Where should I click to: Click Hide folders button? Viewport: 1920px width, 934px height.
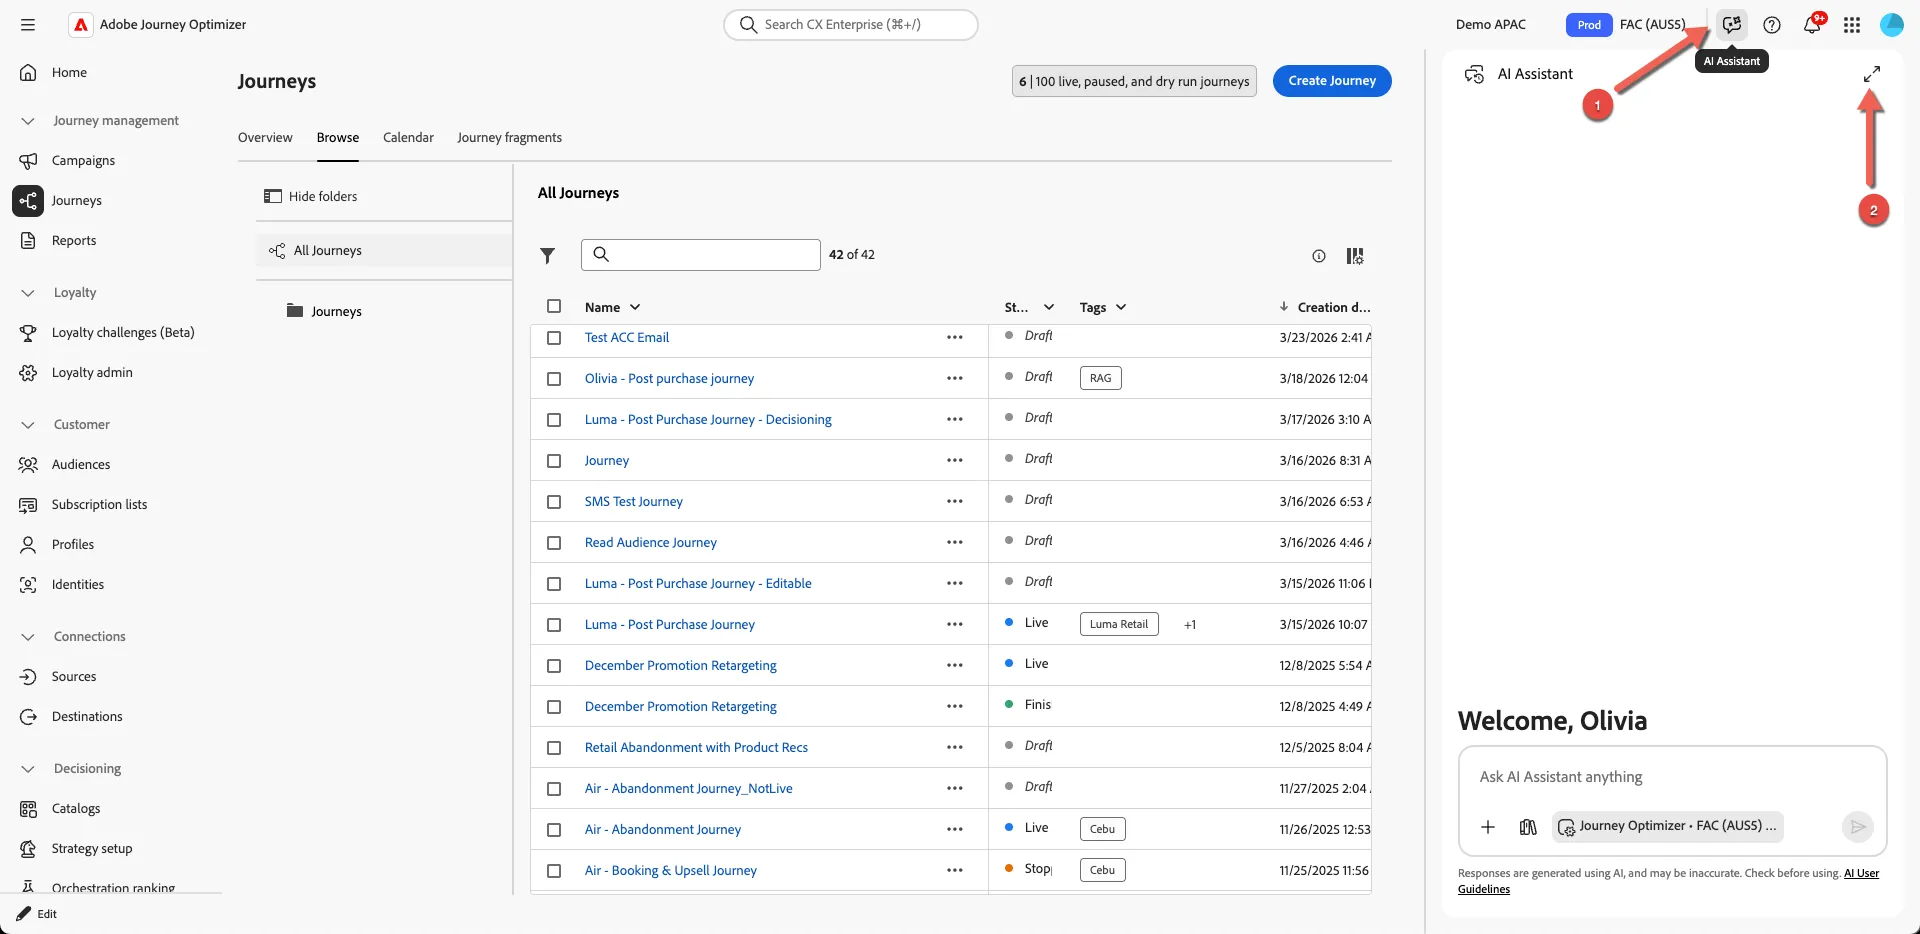(x=310, y=197)
